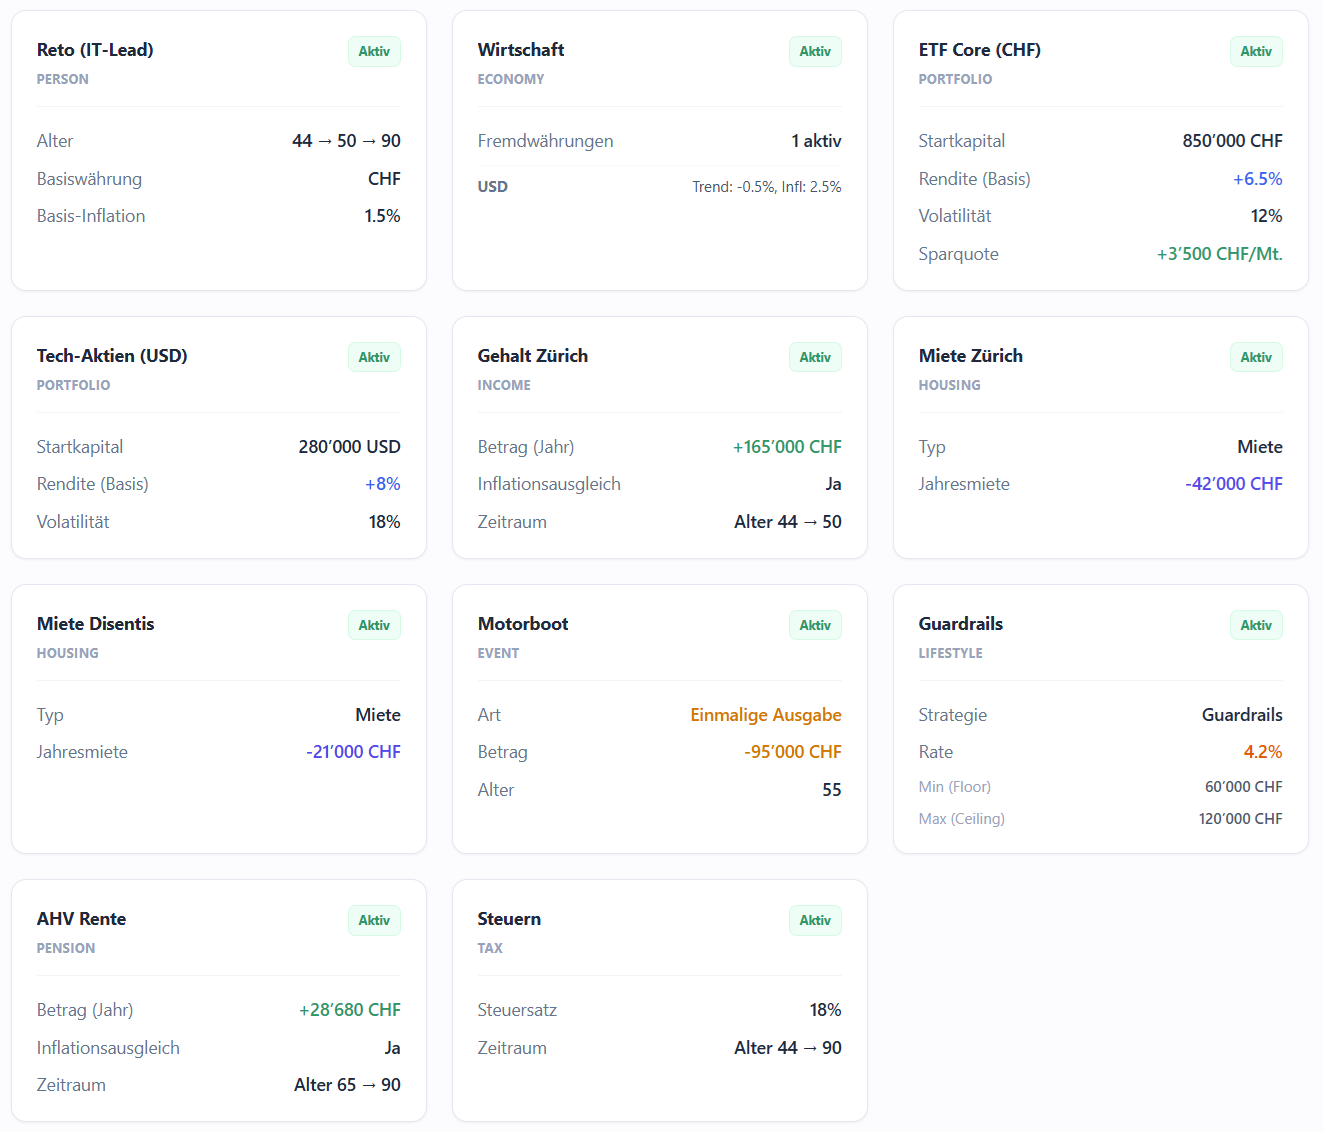Click the USD currency row in Wirtschaft
Image resolution: width=1323 pixels, height=1132 pixels.
(660, 187)
